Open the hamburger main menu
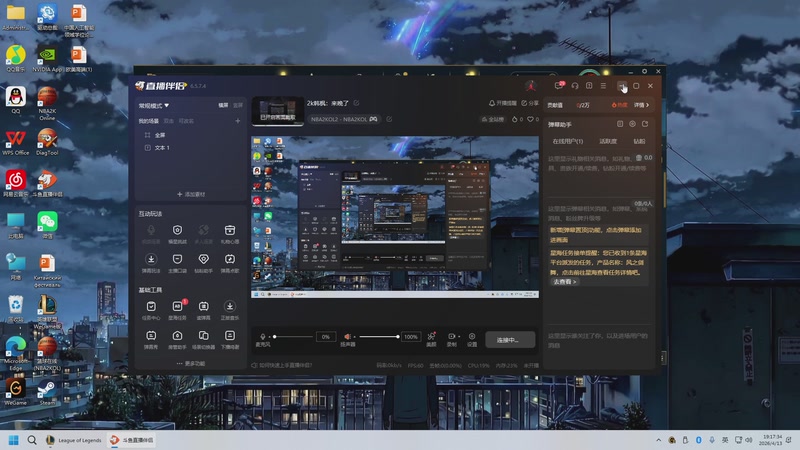The width and height of the screenshot is (800, 450). point(603,86)
